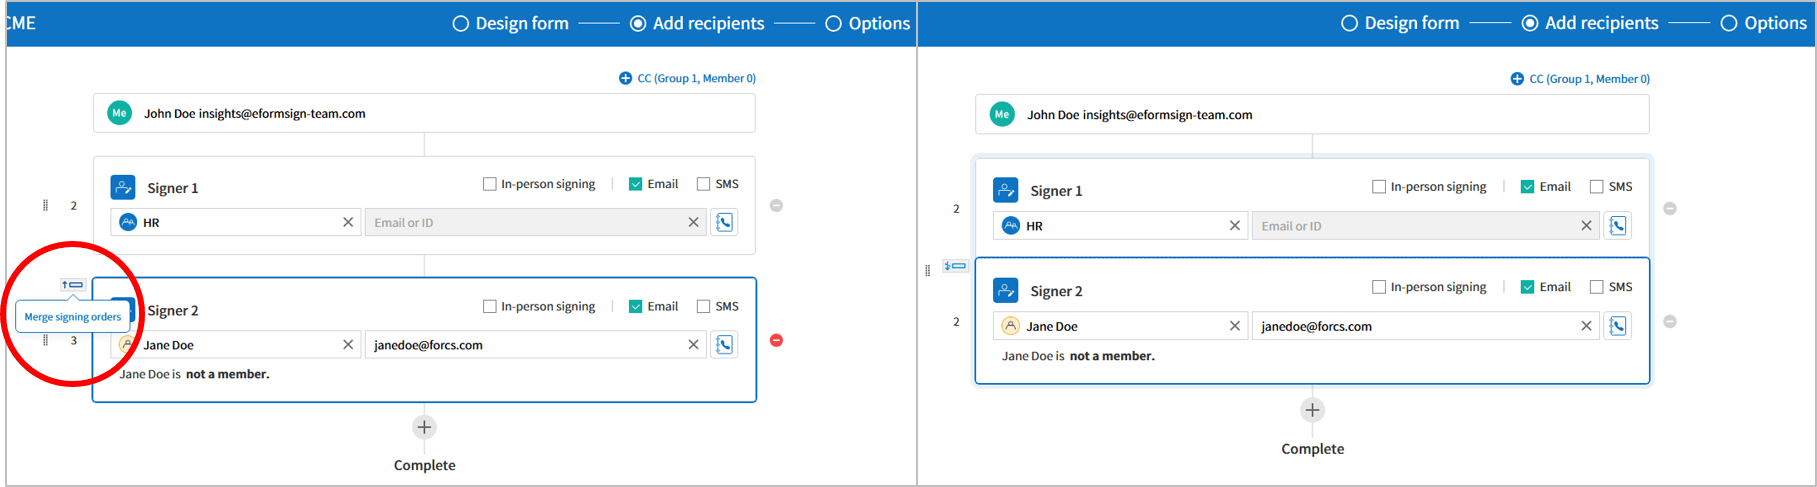Clear janedoe@forcs.com with X in right panel
The width and height of the screenshot is (1817, 487).
[x=1586, y=326]
